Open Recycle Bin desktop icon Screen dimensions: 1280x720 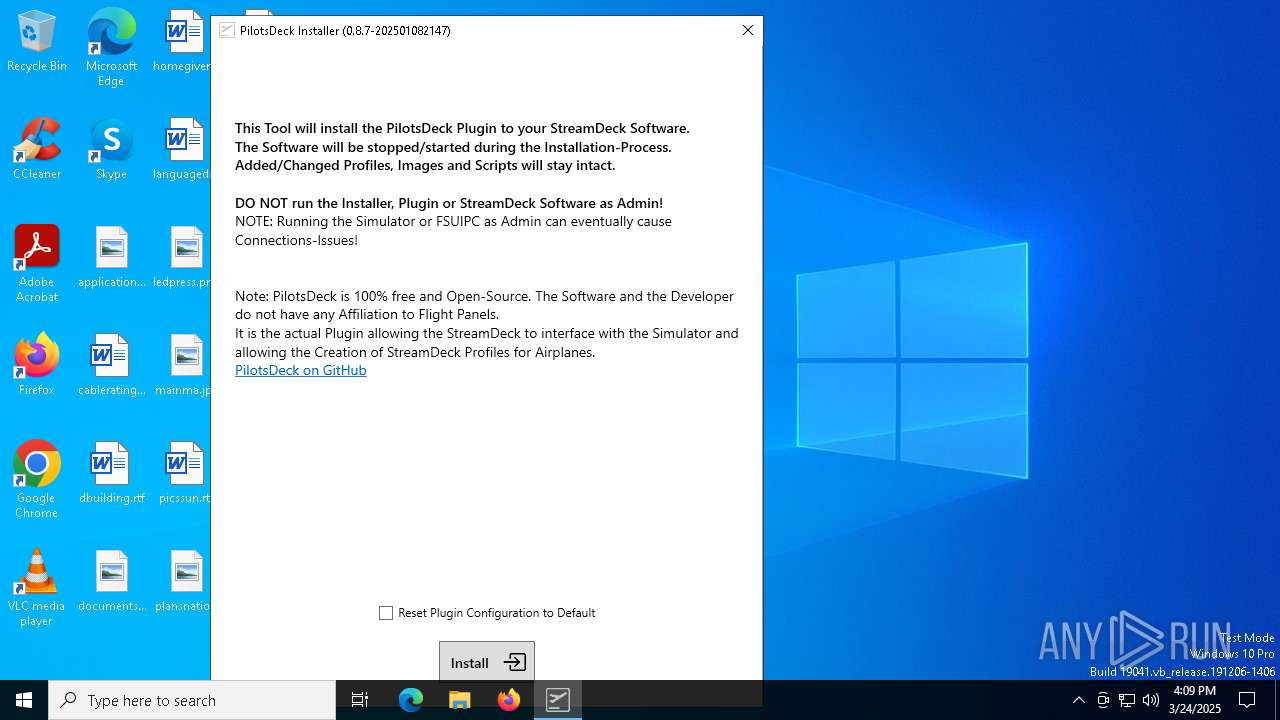click(37, 42)
